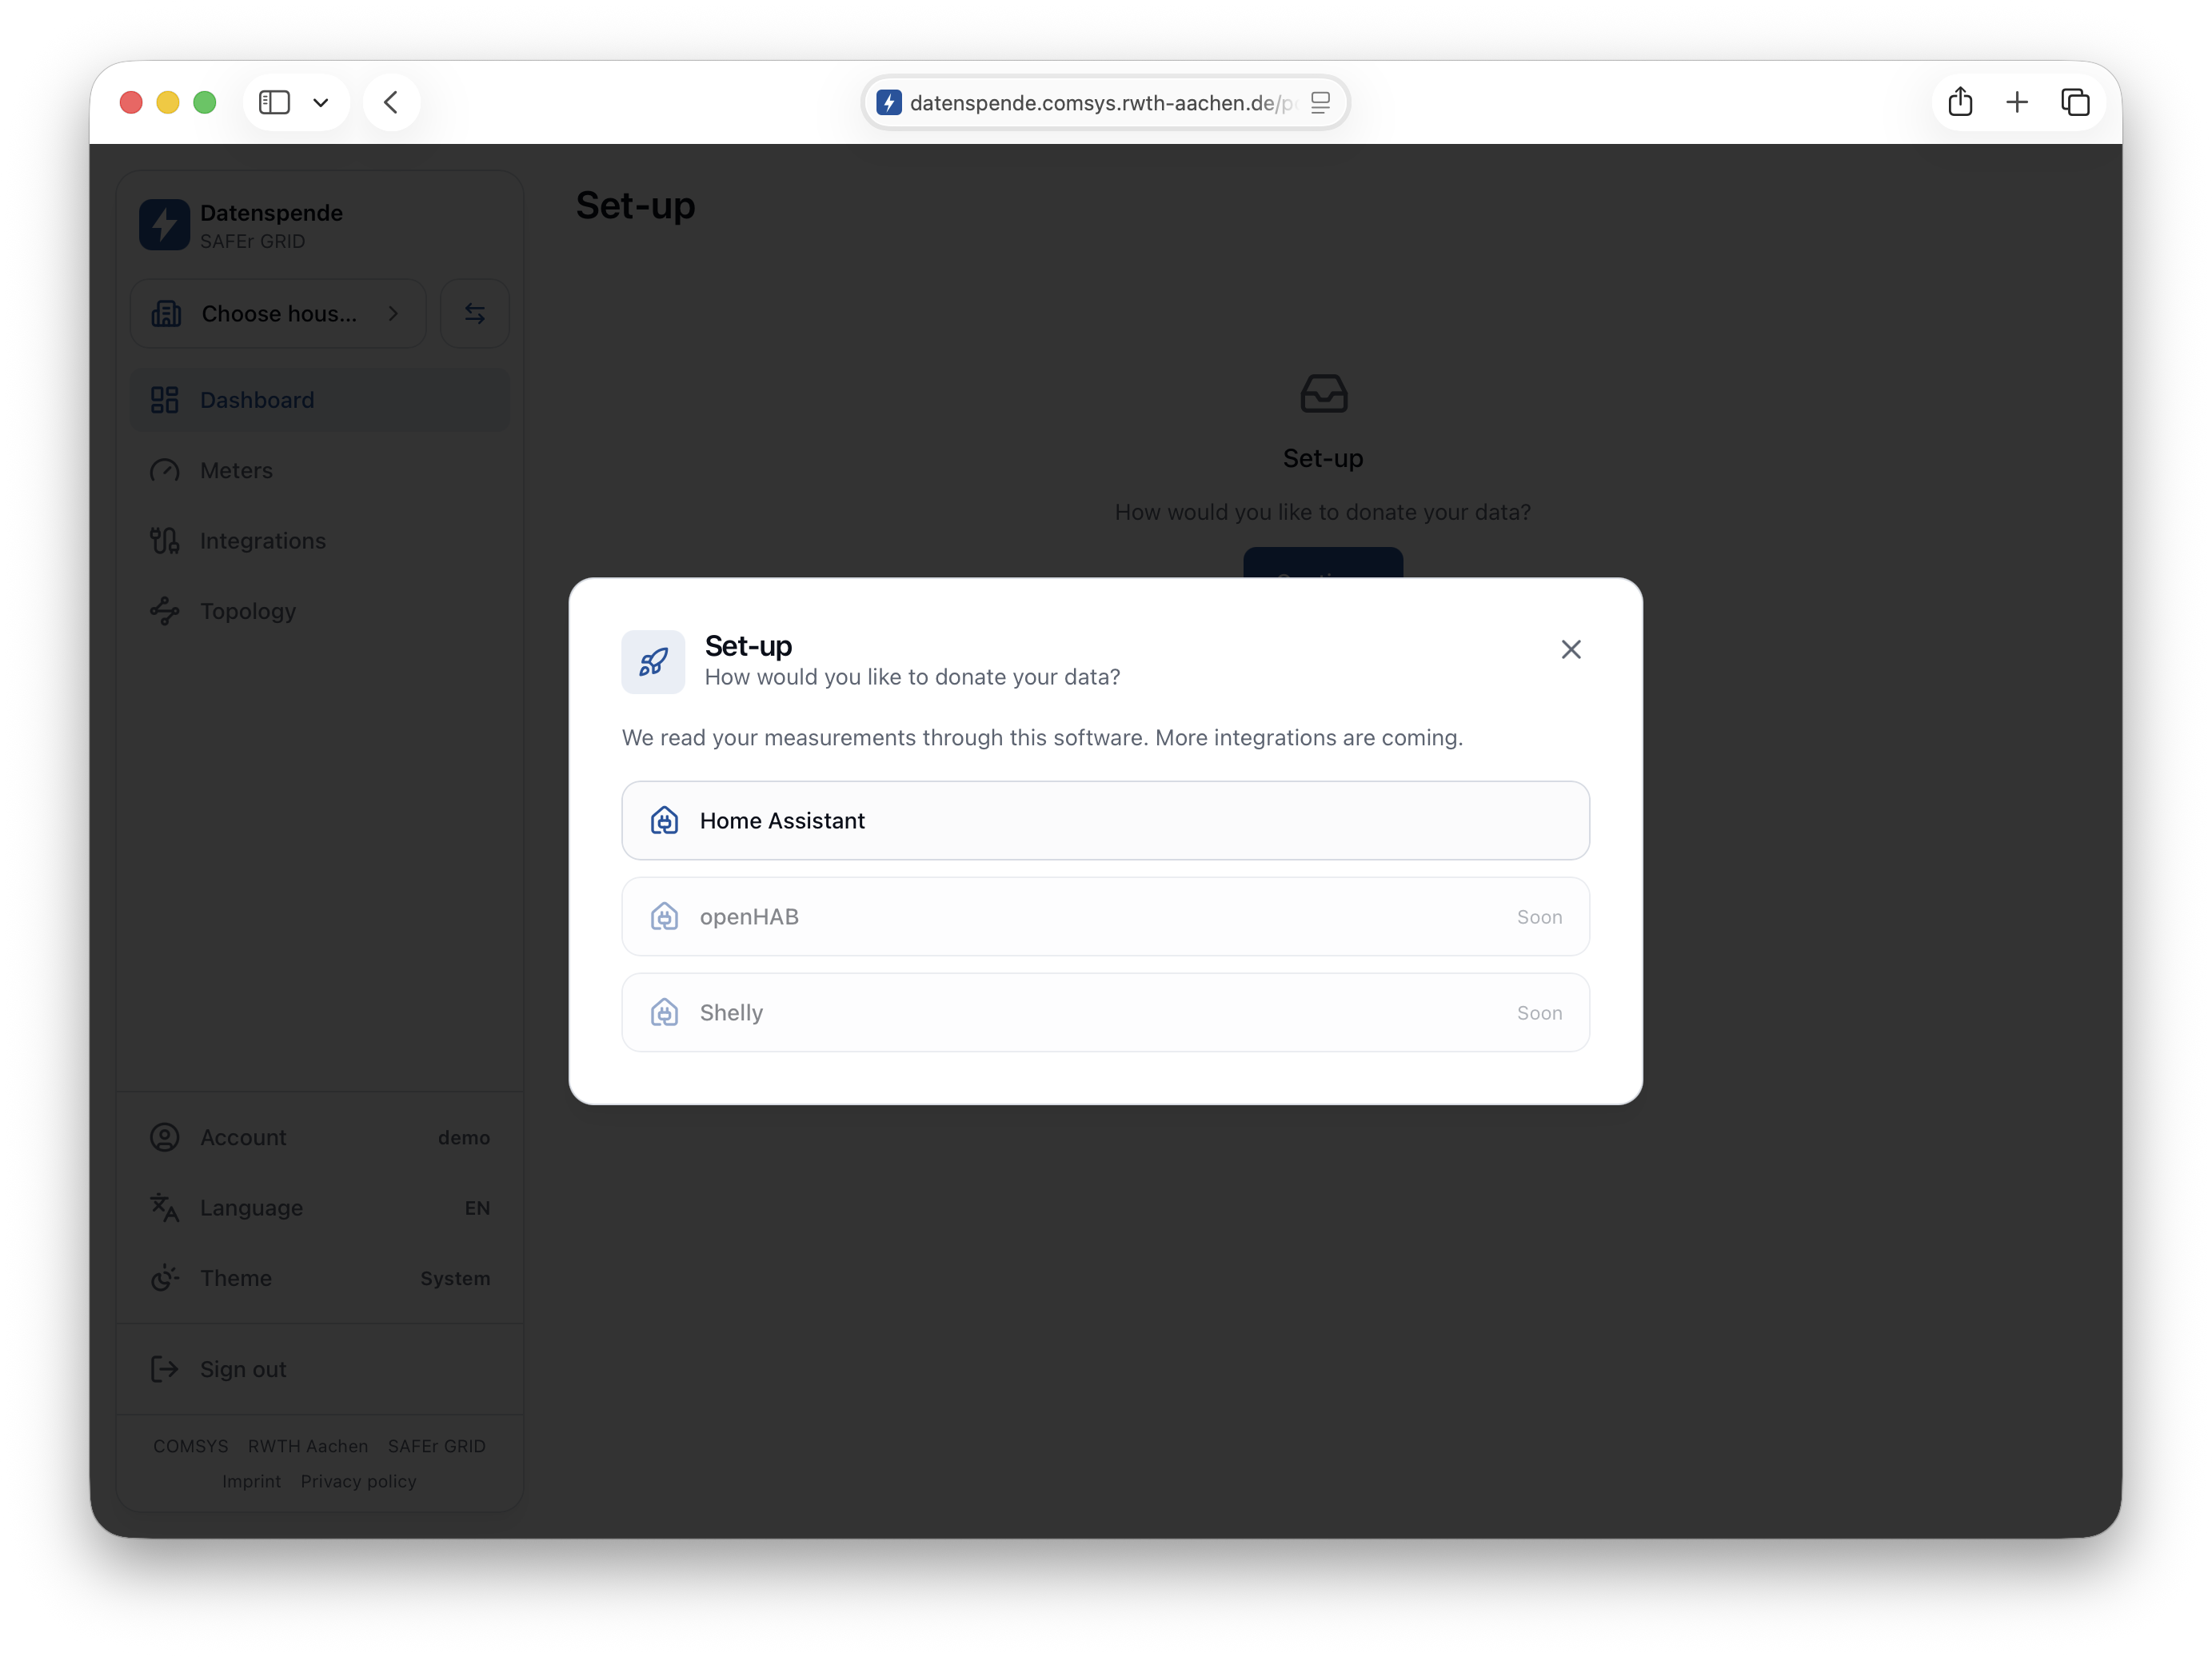2212x1657 pixels.
Task: Click the 'EN' language value
Action: (477, 1208)
